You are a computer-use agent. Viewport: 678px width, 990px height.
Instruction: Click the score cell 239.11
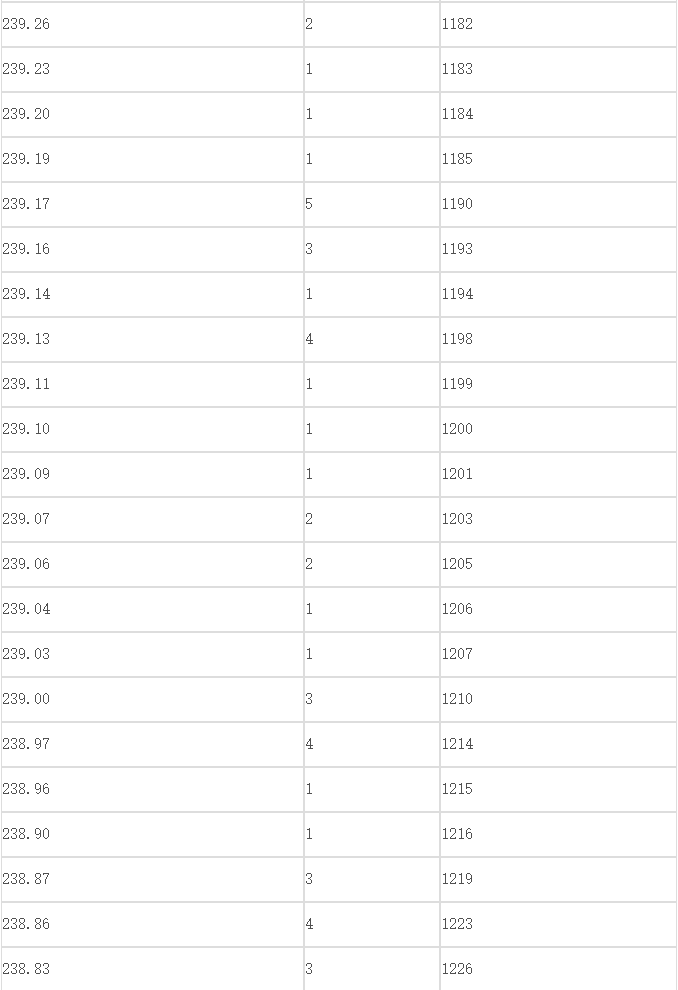point(152,385)
